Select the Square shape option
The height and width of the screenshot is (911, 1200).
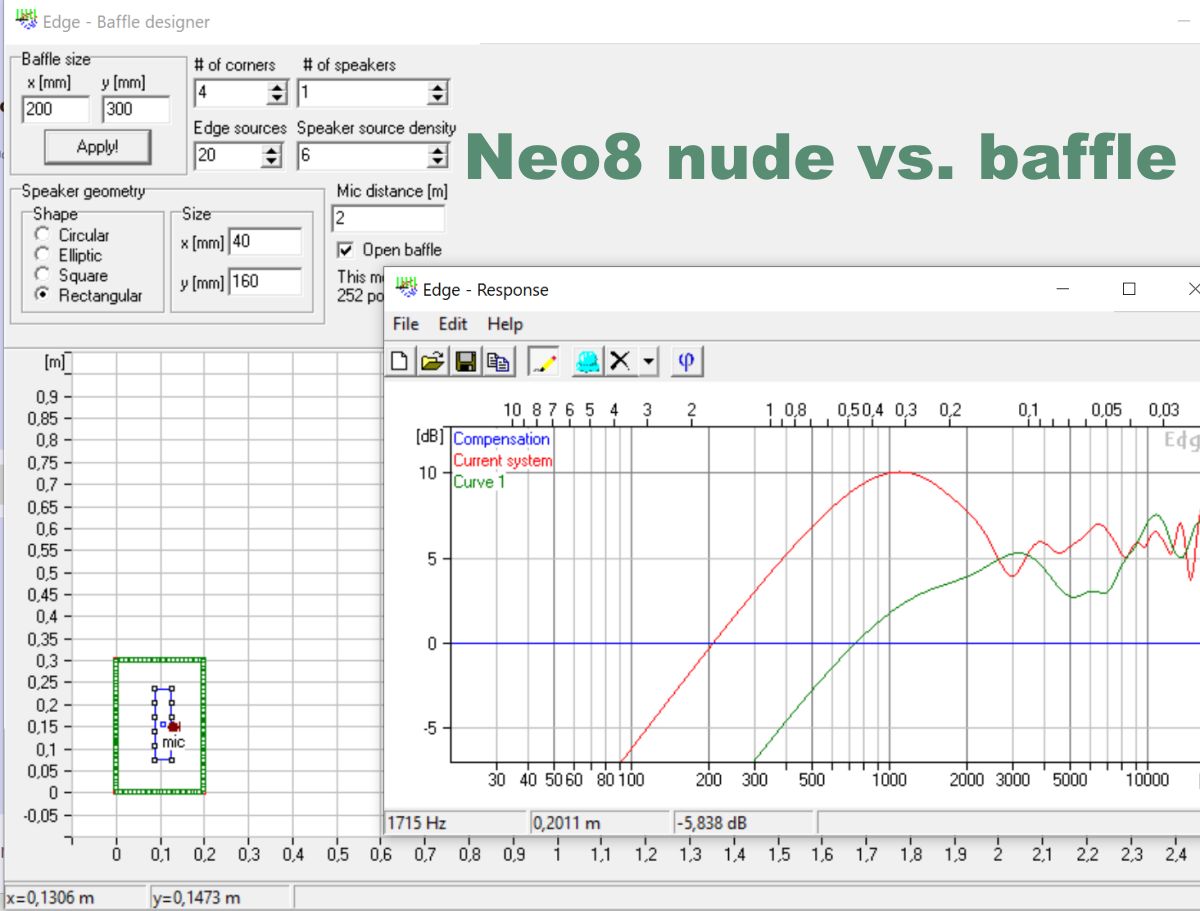coord(42,275)
